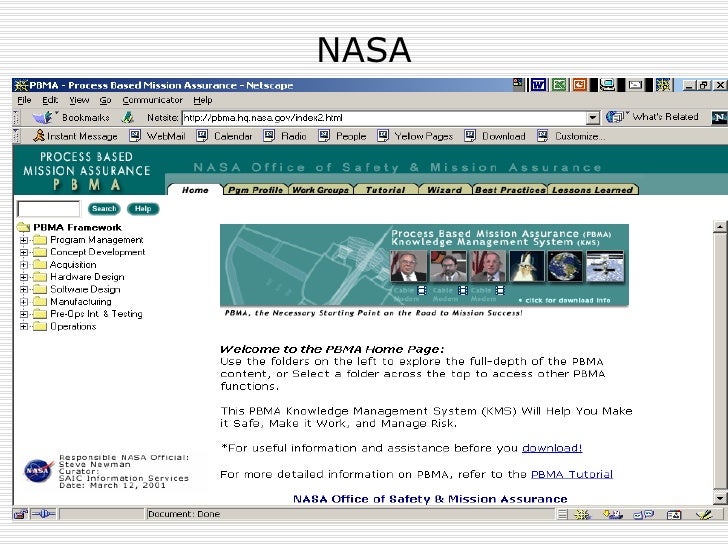Open the View menu

point(79,100)
